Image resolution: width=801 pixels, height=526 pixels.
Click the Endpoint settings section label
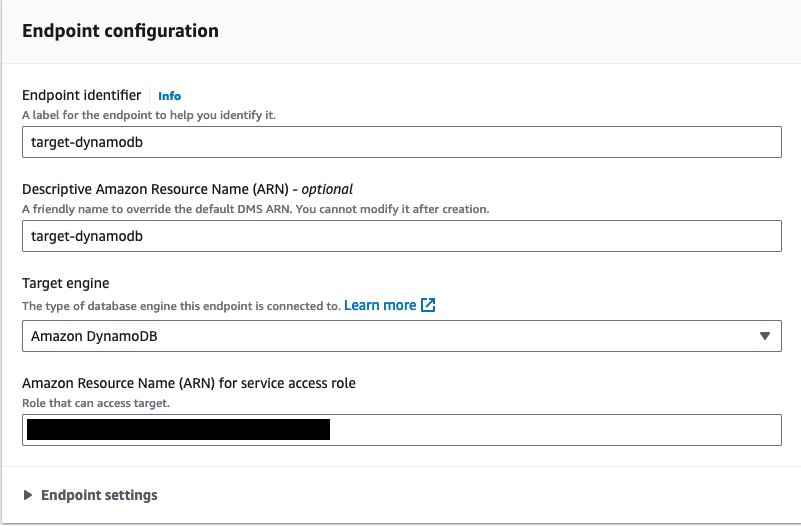pyautogui.click(x=99, y=495)
